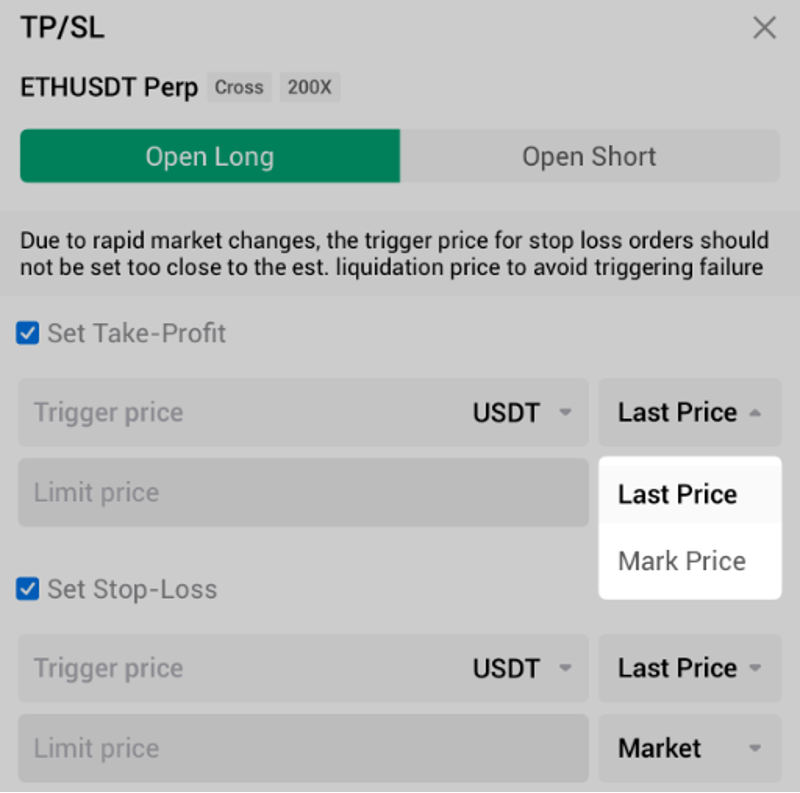Click the ETHUSDT Perp pair name
Screen dimensions: 800x793
109,87
